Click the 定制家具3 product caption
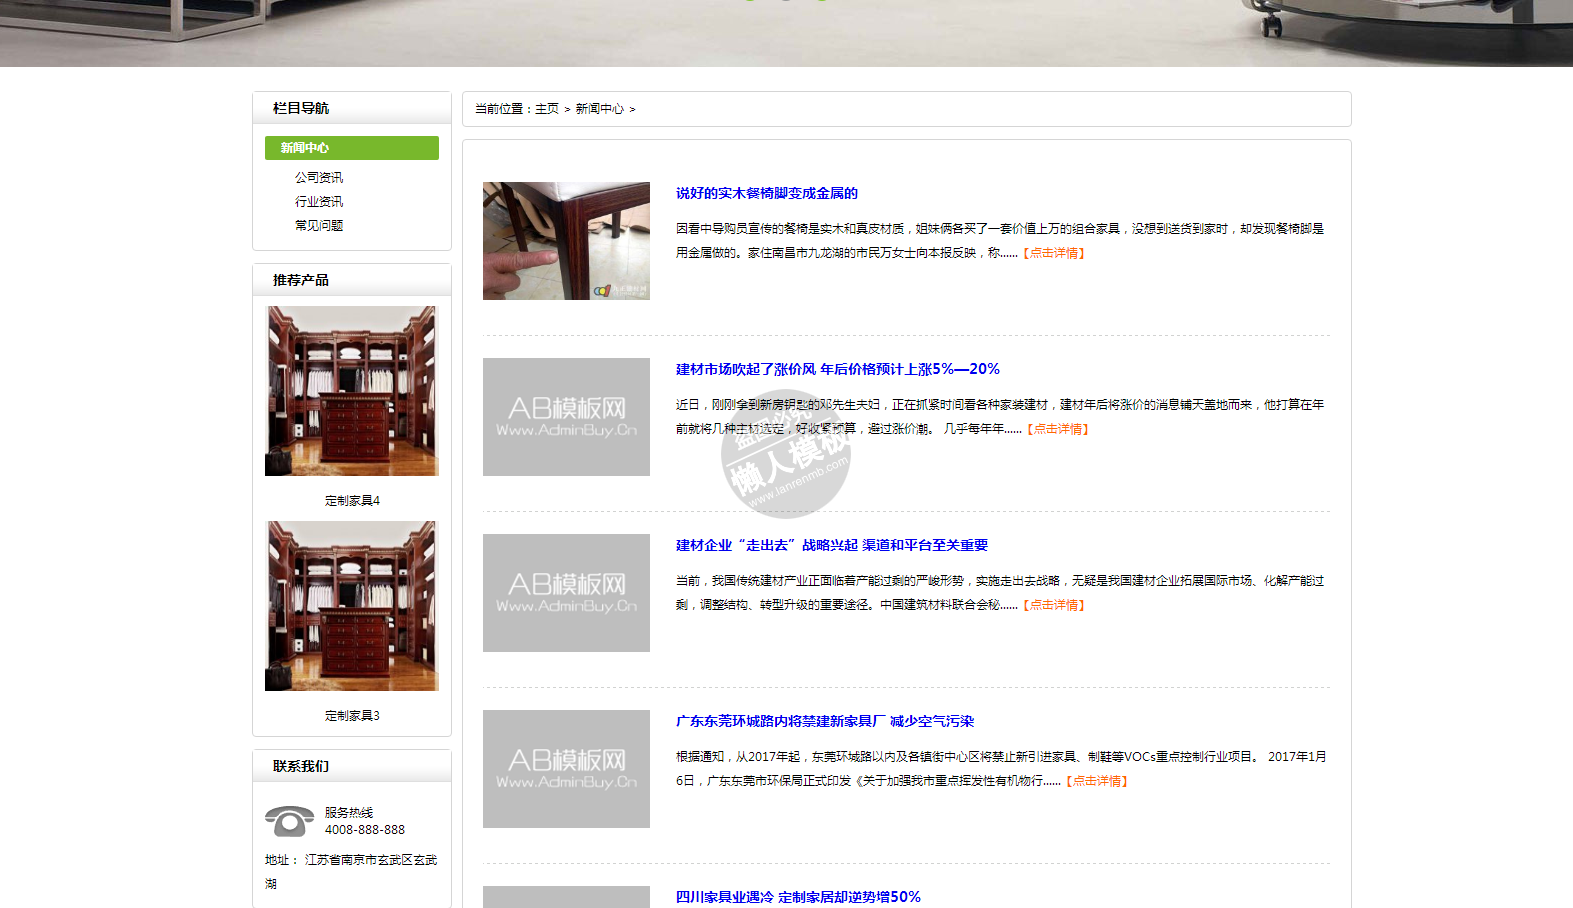The width and height of the screenshot is (1573, 908). (352, 716)
